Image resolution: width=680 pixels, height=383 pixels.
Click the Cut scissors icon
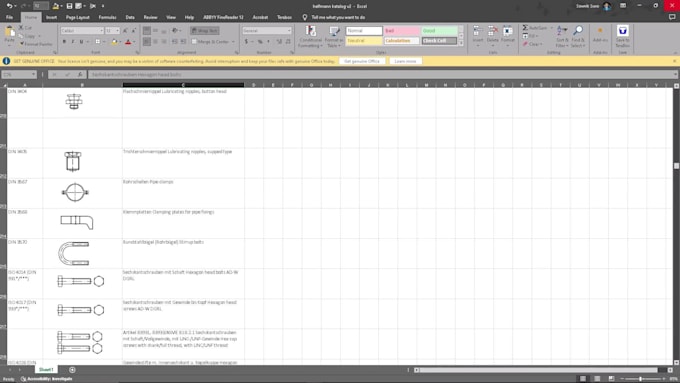click(x=21, y=27)
